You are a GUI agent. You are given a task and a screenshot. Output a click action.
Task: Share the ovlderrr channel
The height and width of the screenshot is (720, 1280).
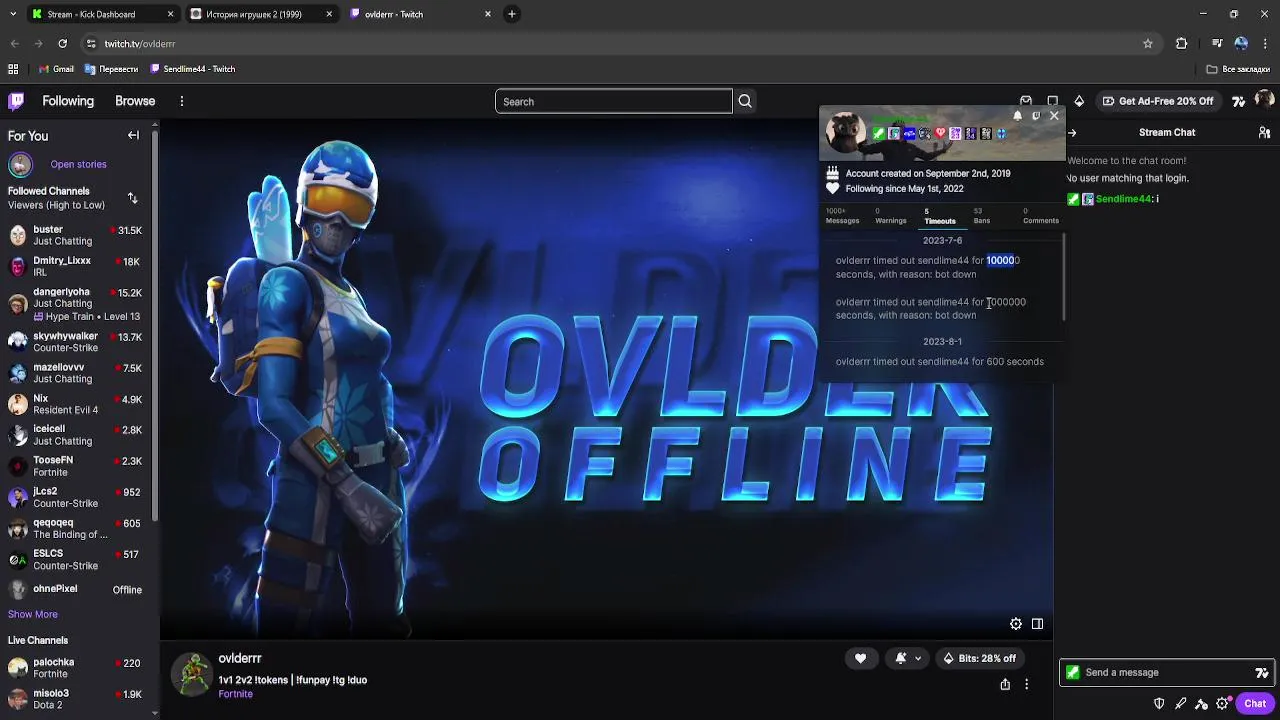click(1005, 684)
